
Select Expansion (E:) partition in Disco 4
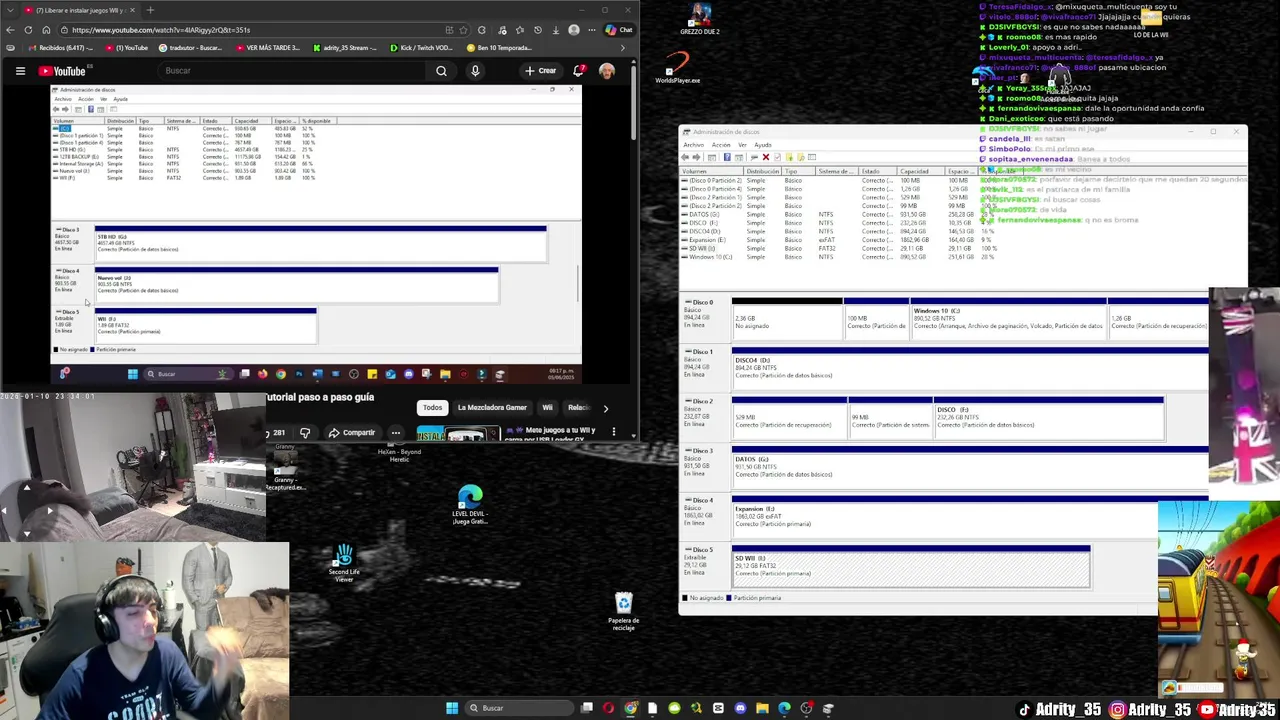point(969,516)
